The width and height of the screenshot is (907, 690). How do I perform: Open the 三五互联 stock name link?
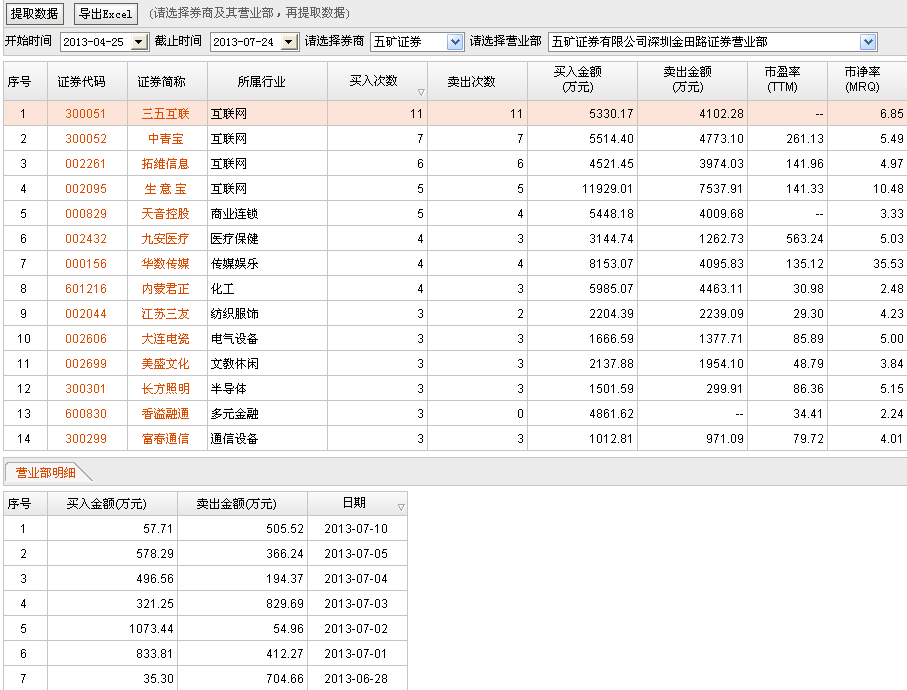165,114
